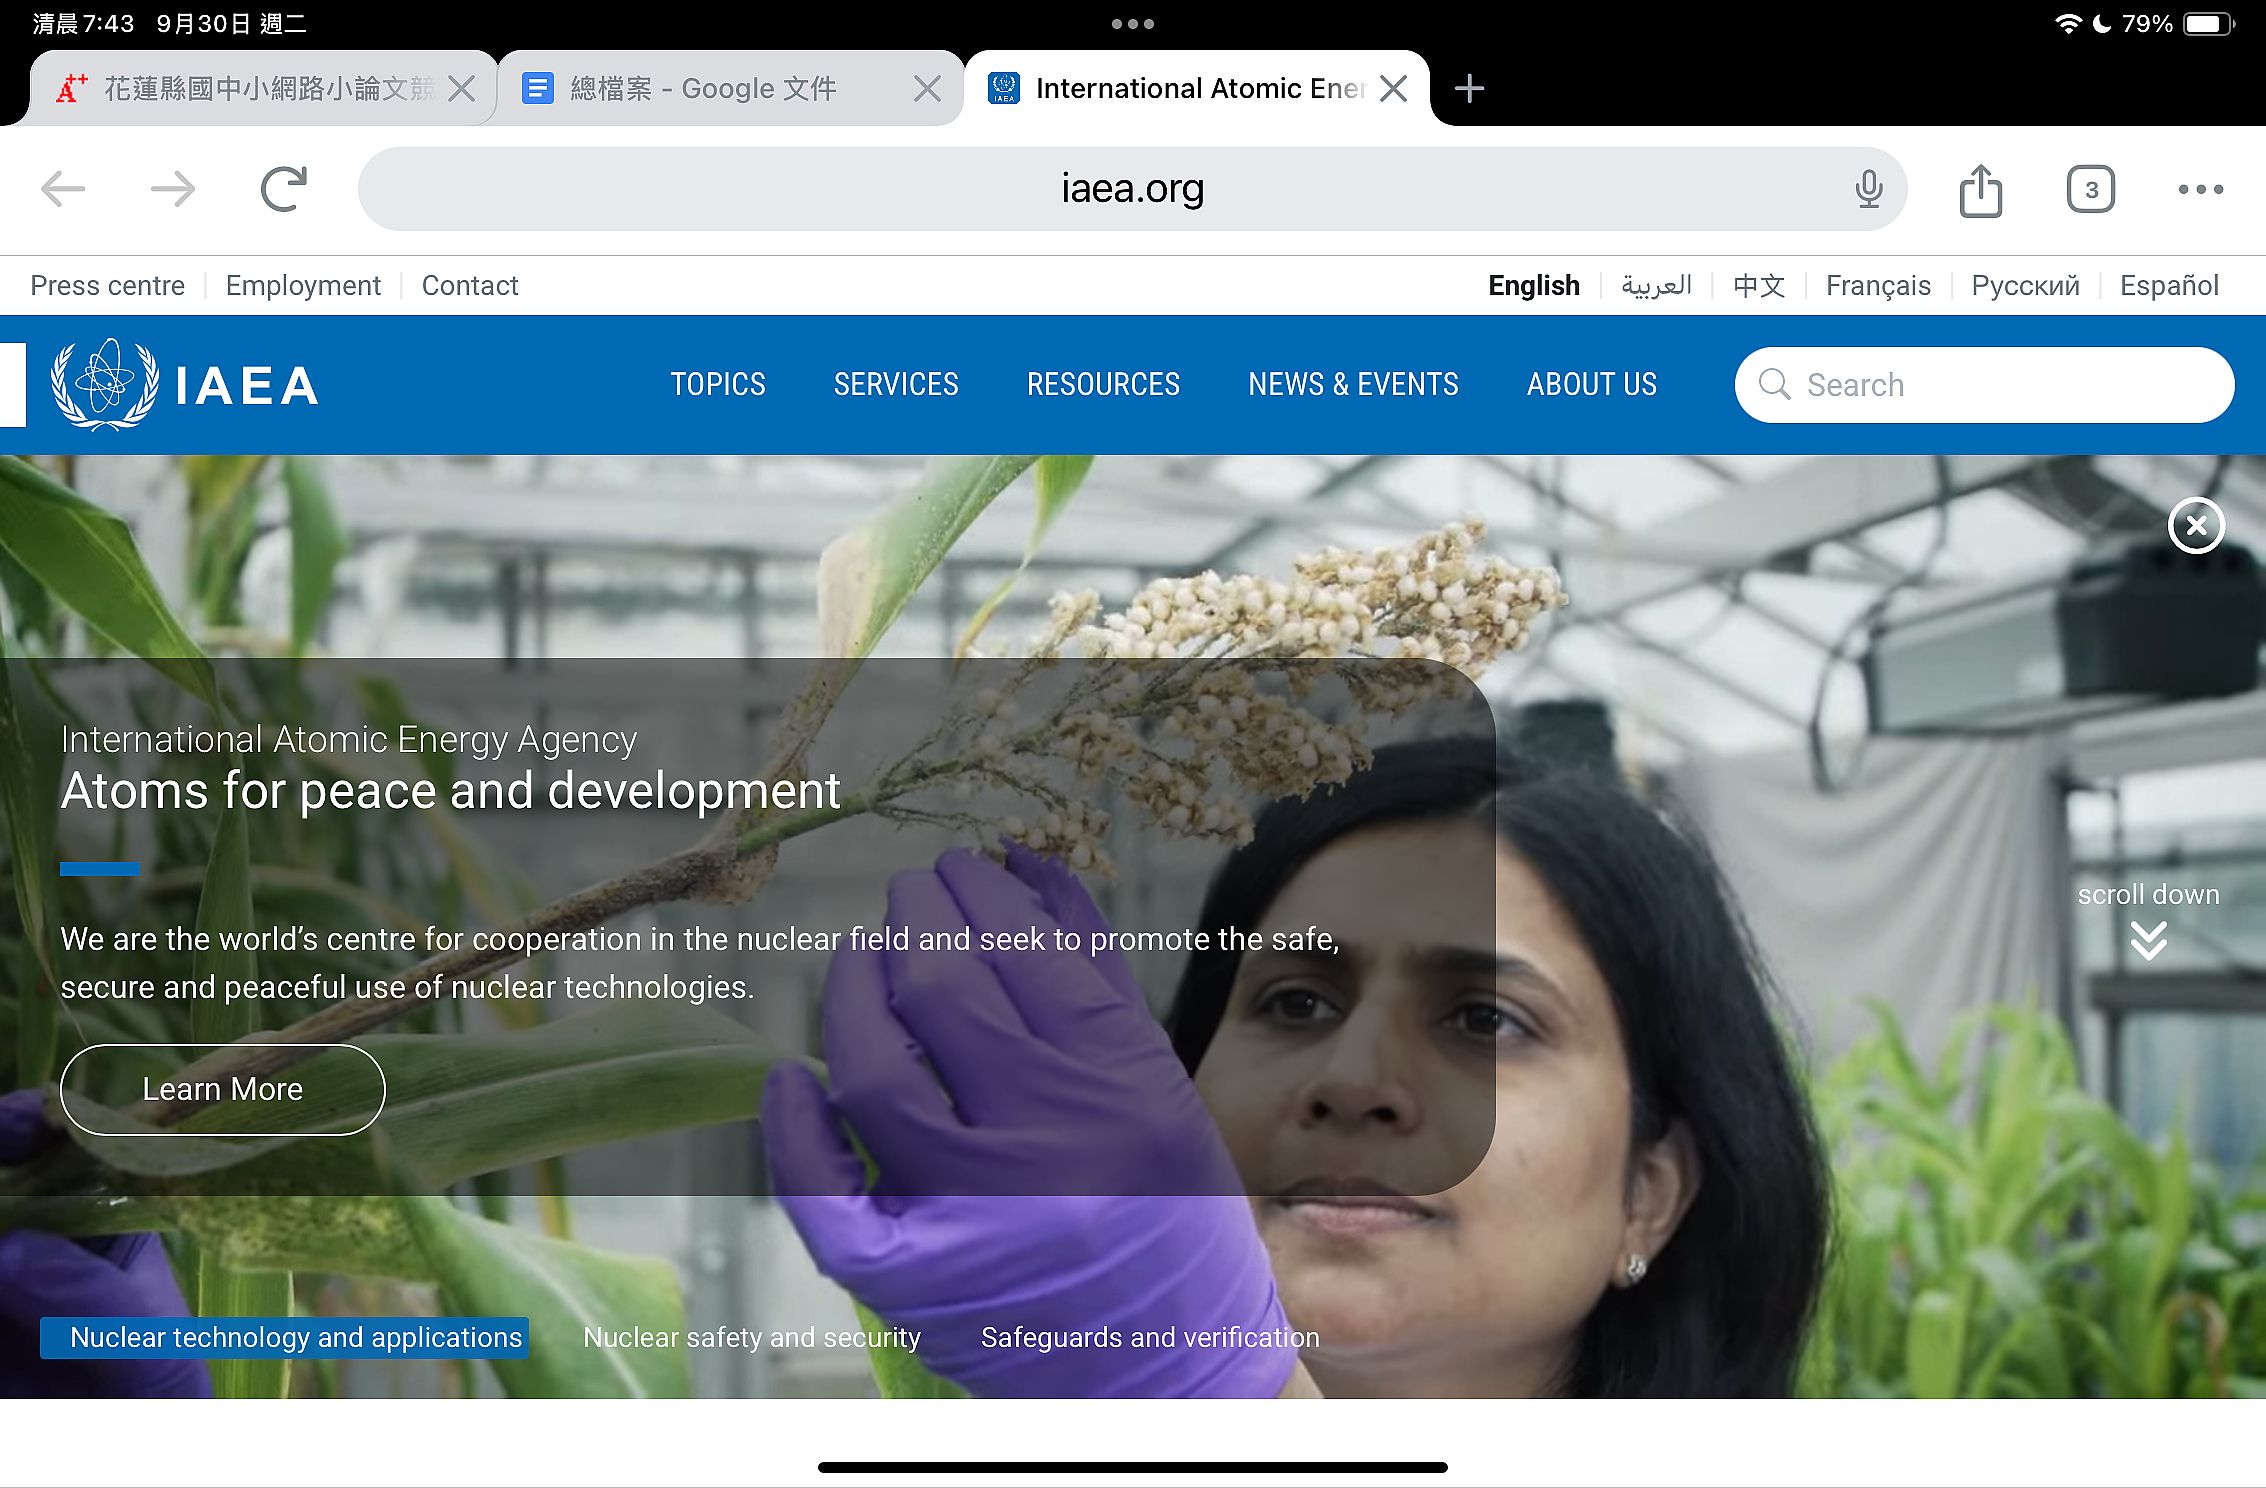The height and width of the screenshot is (1488, 2266).
Task: Tap the microphone voice search icon
Action: coord(1868,189)
